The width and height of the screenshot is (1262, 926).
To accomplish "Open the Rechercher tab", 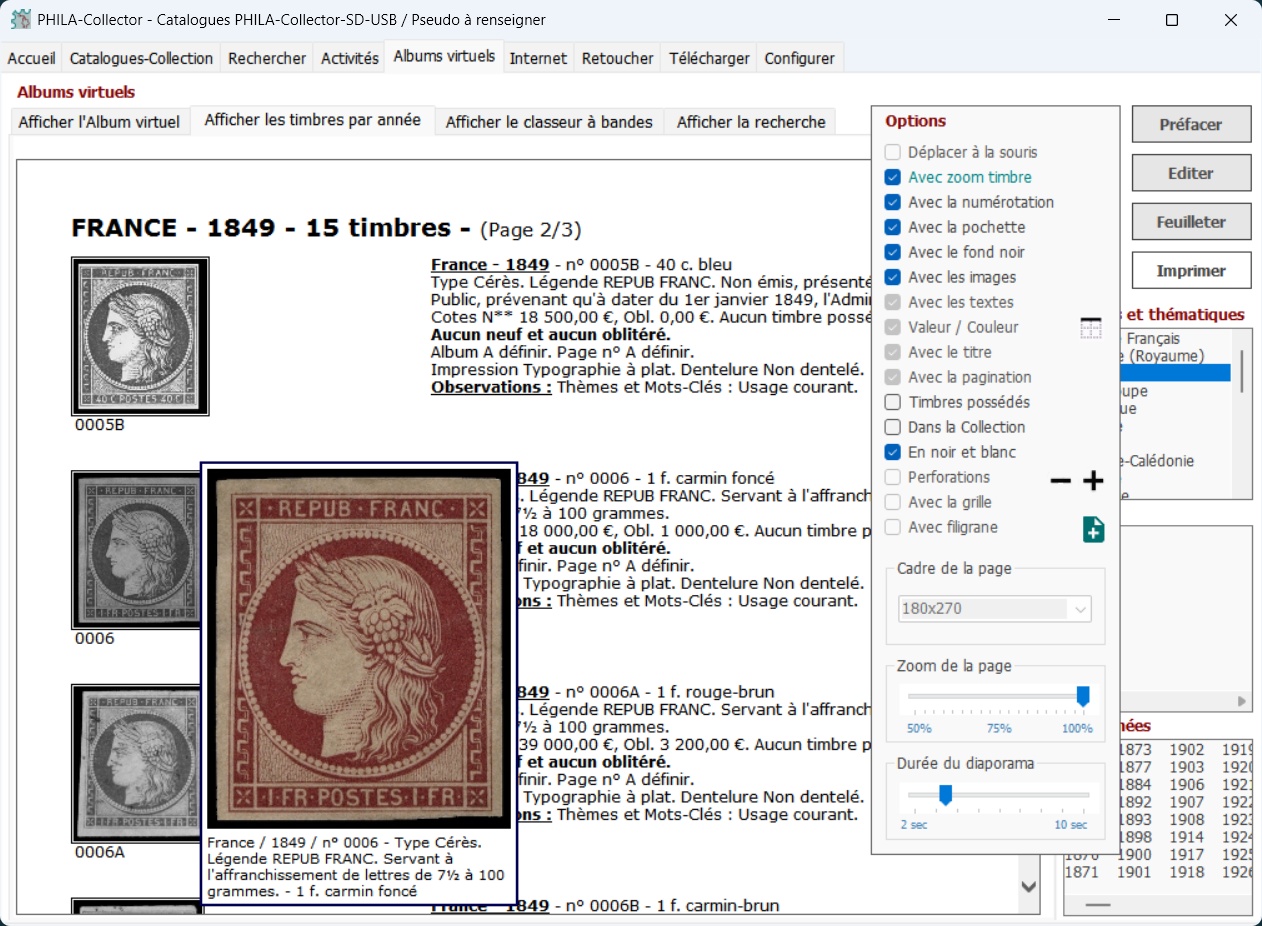I will click(x=267, y=59).
